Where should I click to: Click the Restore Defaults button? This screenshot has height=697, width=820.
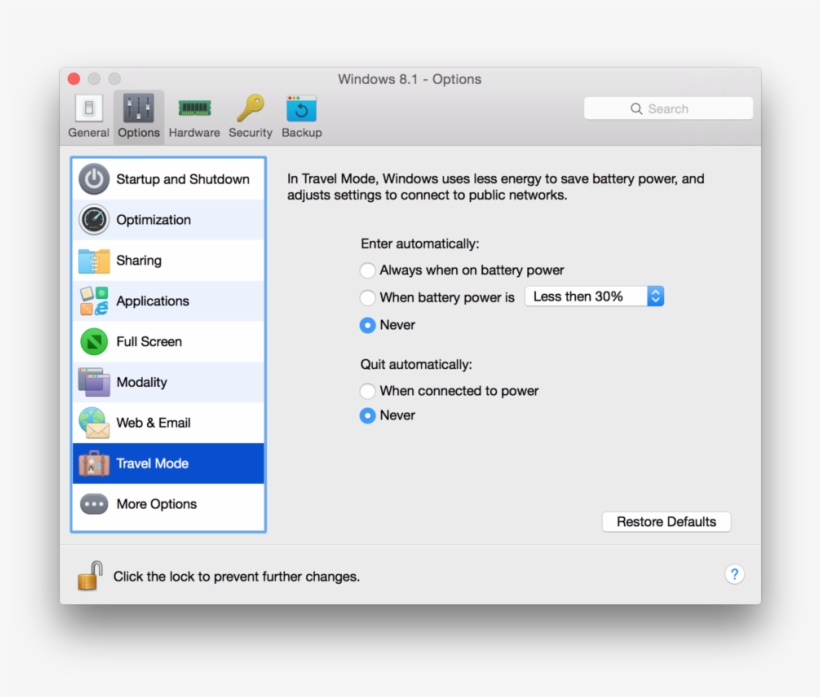point(666,522)
